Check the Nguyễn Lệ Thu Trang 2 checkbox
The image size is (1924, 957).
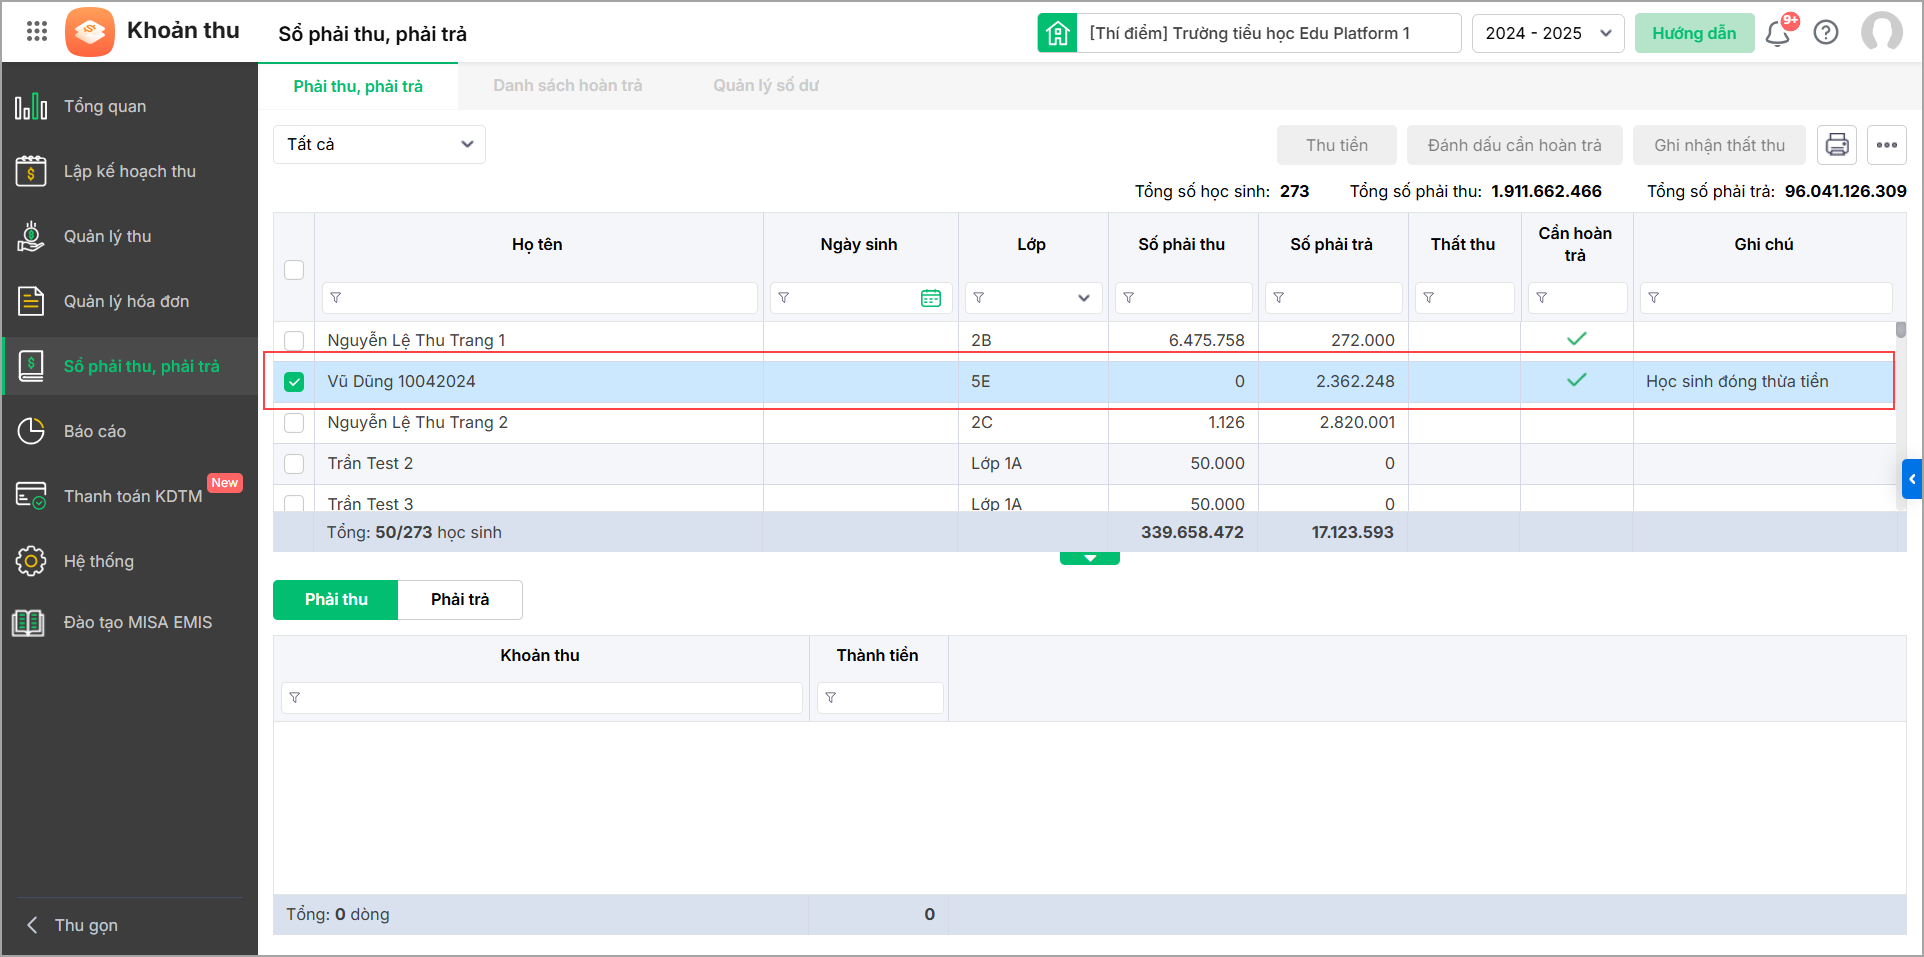point(294,423)
